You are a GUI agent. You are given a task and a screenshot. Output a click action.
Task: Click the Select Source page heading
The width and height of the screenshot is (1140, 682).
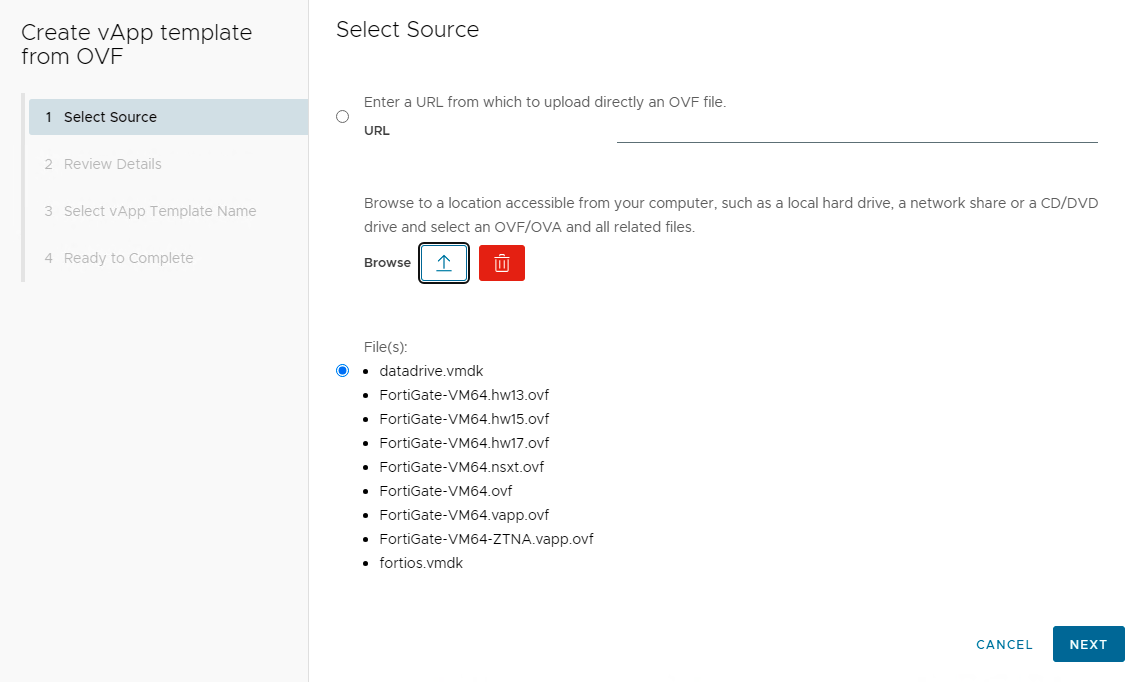(407, 30)
